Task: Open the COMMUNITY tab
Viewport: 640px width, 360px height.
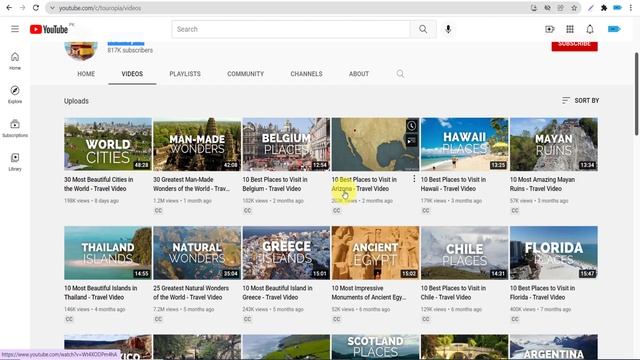Action: tap(246, 74)
